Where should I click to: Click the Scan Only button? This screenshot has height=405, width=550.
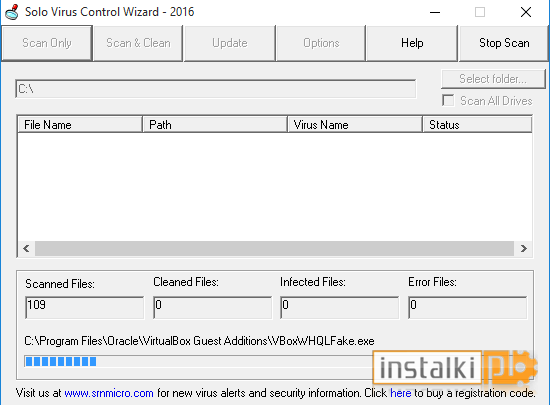point(47,43)
